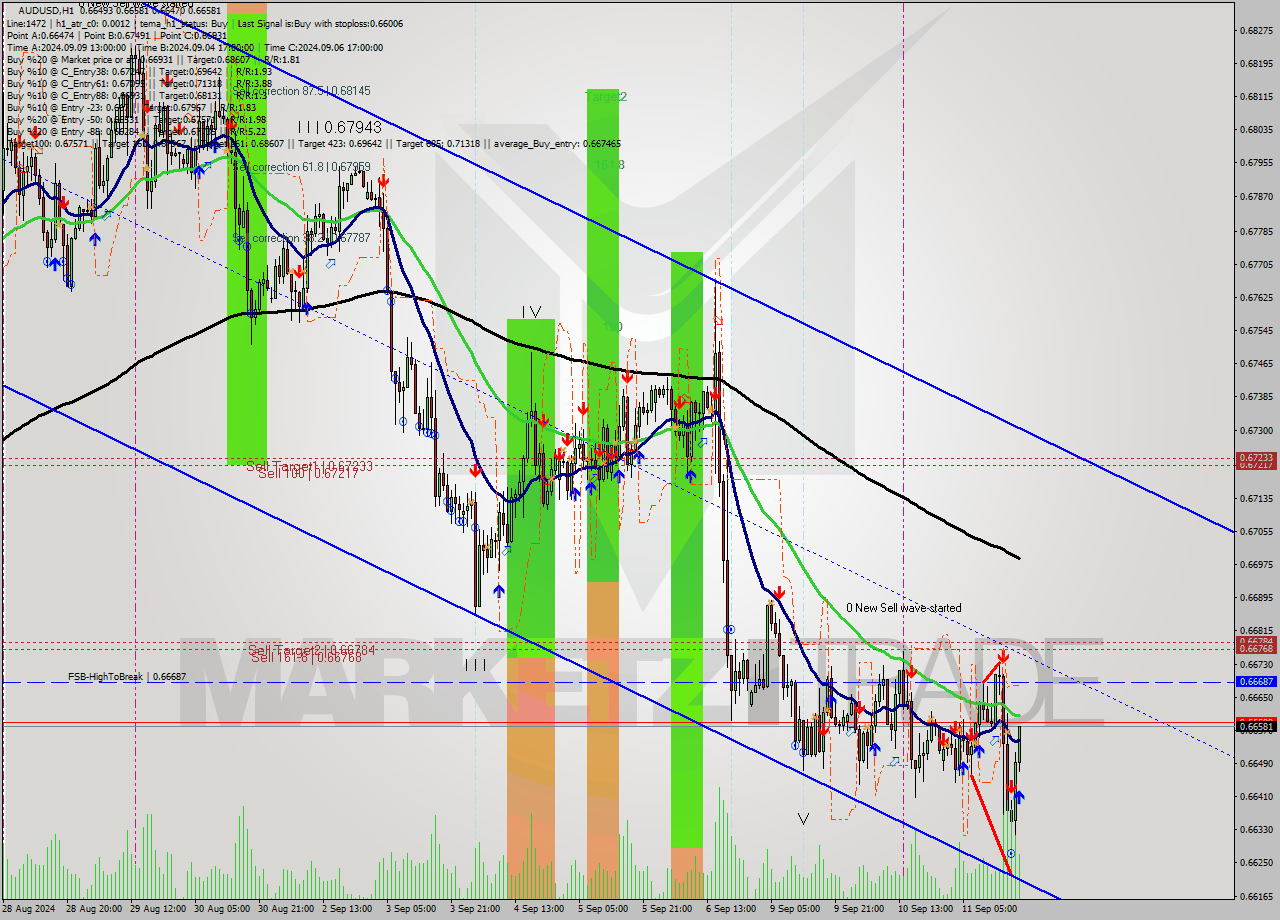Click the 0.68195 price scale value
The image size is (1280, 920).
click(x=1256, y=63)
